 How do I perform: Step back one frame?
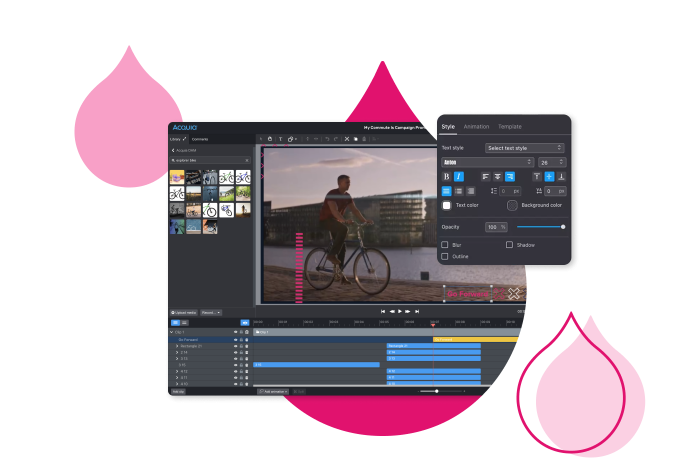point(392,311)
